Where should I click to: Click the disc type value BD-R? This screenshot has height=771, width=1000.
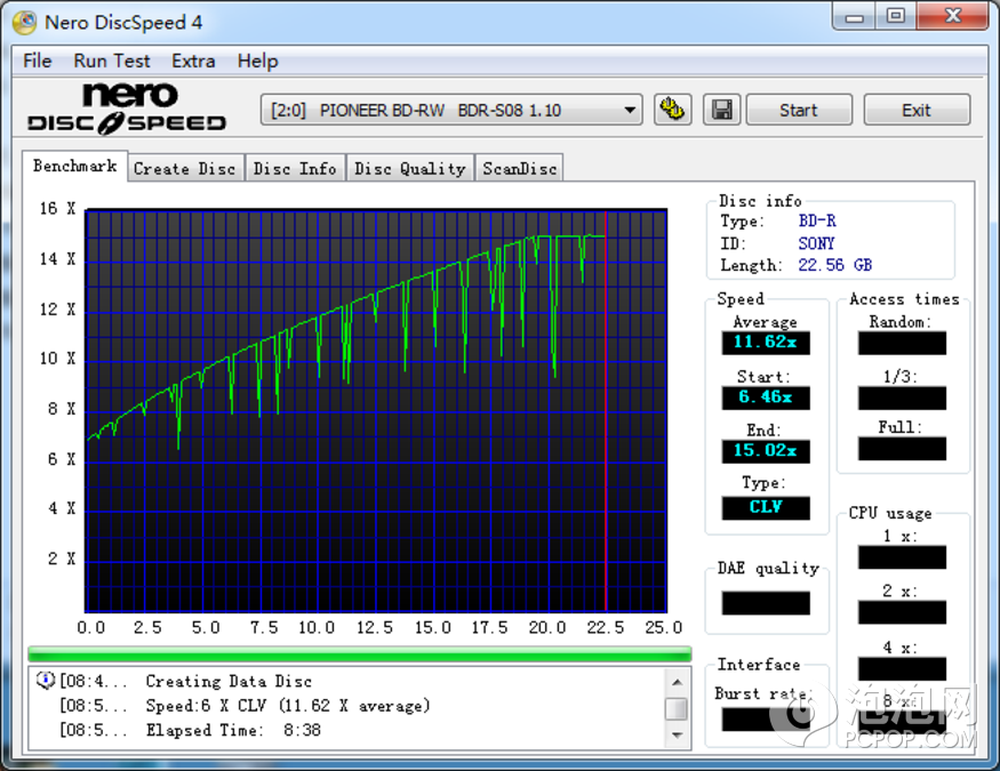[817, 221]
